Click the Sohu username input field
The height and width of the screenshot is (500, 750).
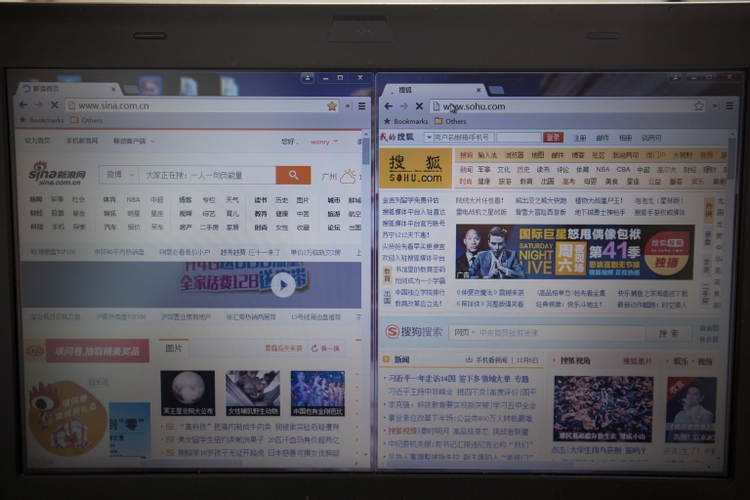point(462,137)
